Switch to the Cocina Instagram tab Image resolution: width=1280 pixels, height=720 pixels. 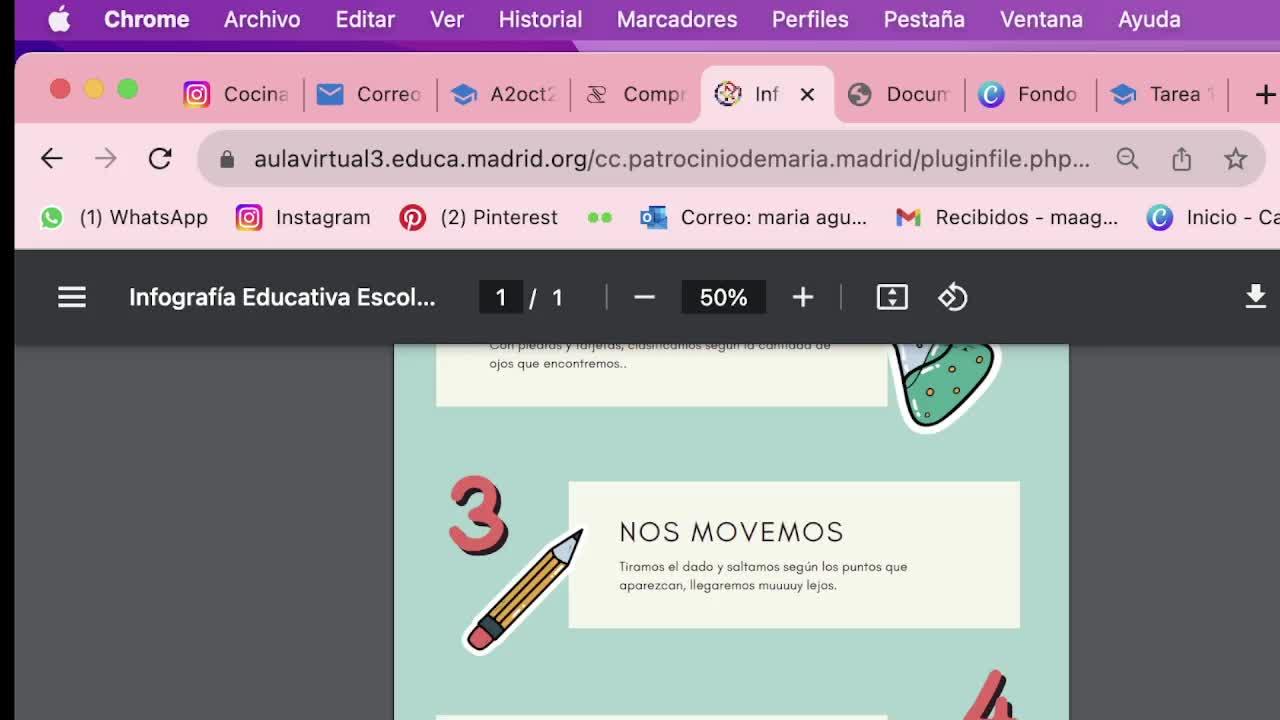[x=237, y=94]
